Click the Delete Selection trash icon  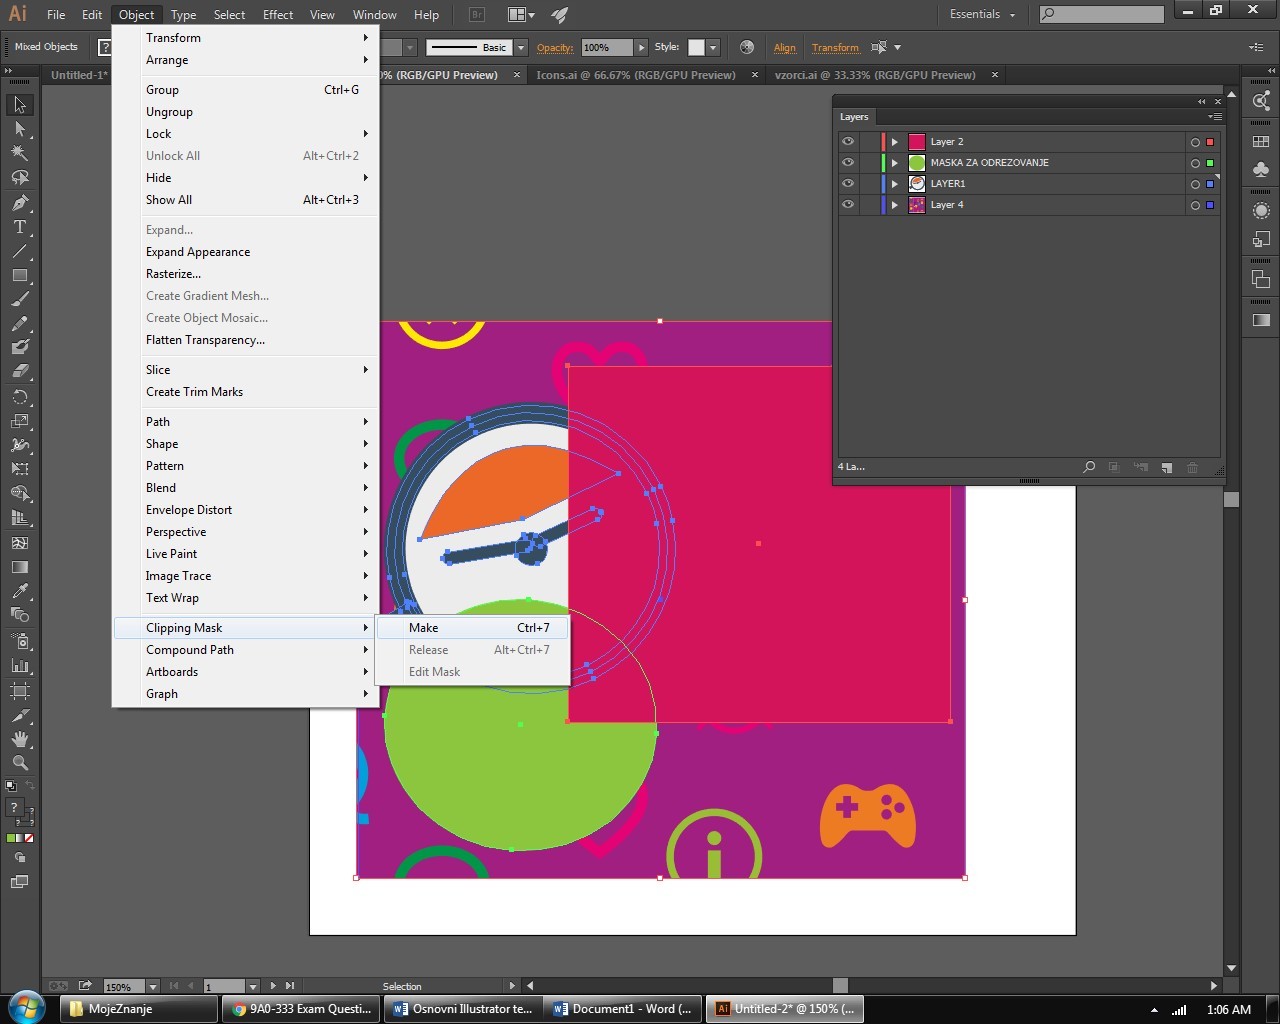pos(1192,467)
